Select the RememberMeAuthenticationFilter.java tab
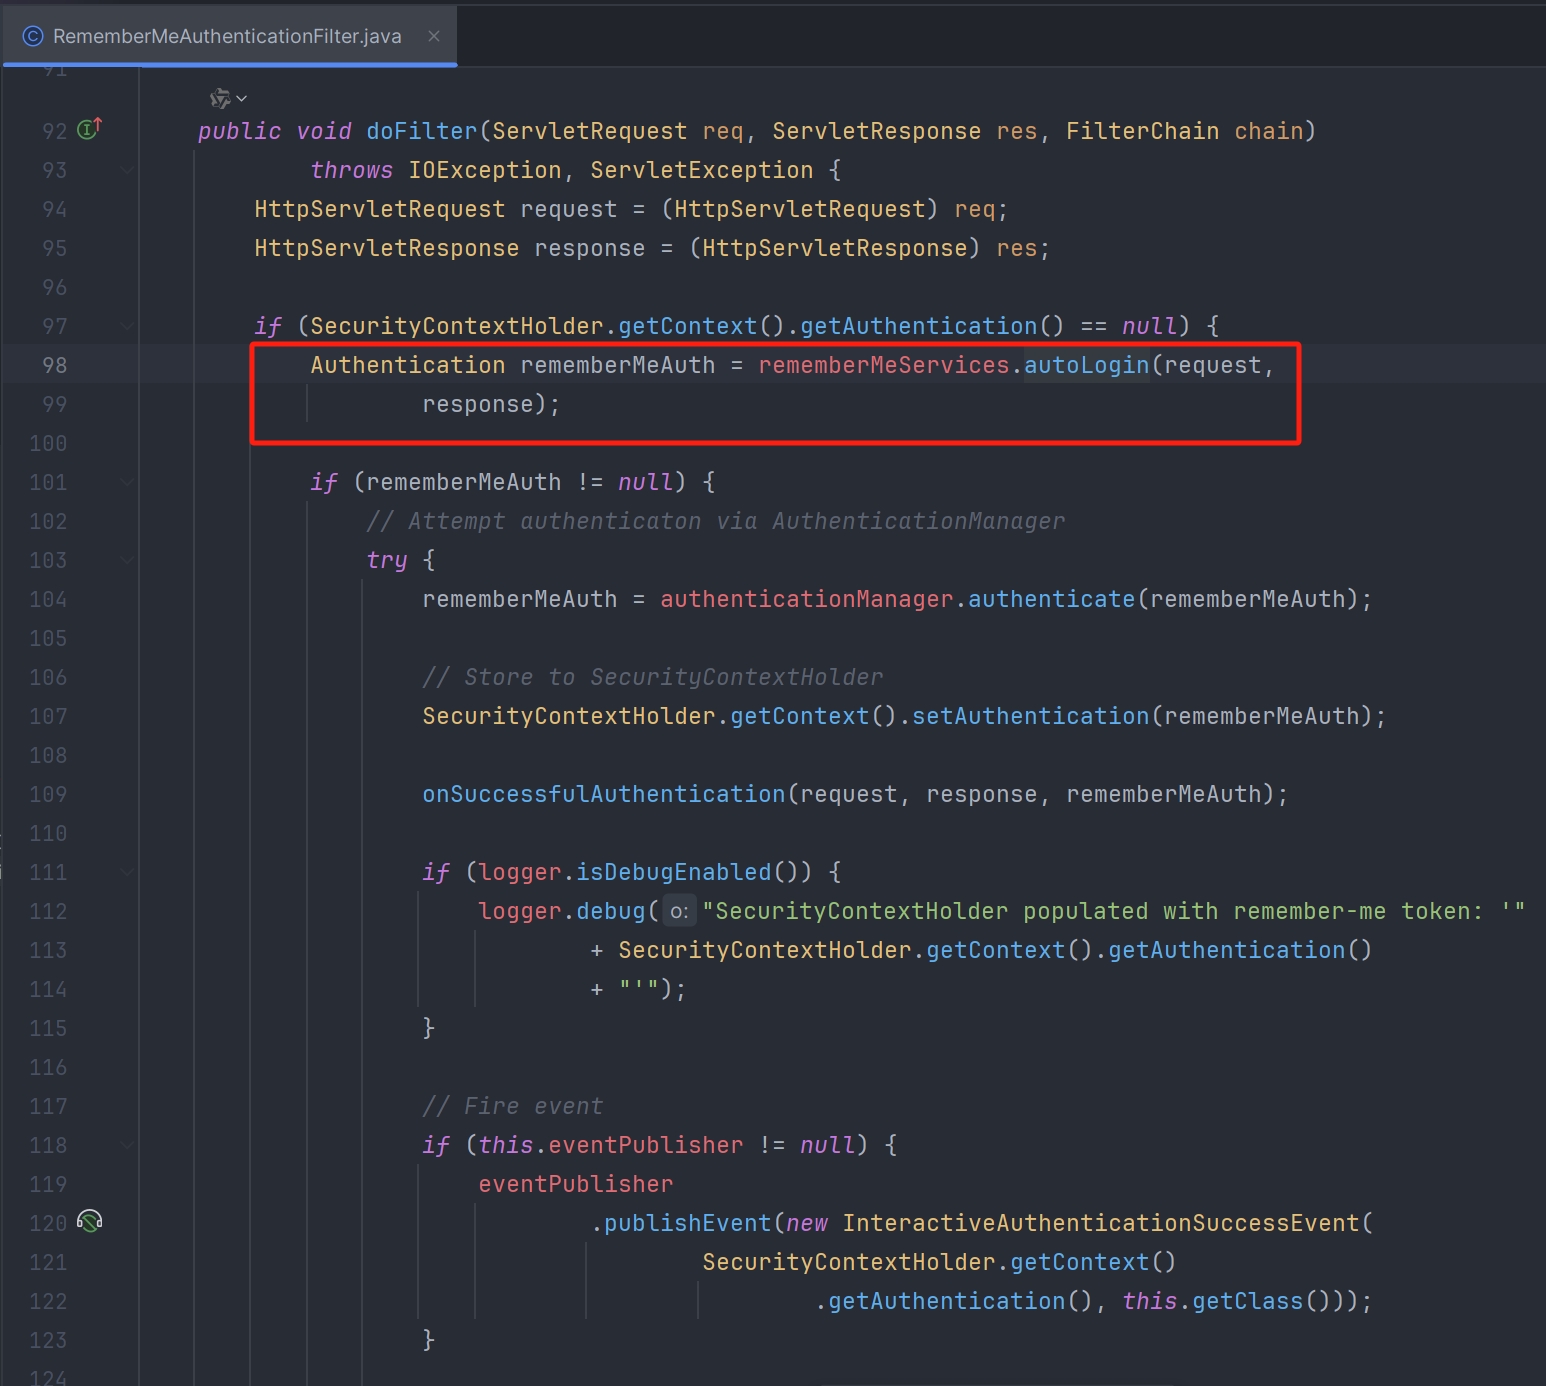 (x=227, y=37)
